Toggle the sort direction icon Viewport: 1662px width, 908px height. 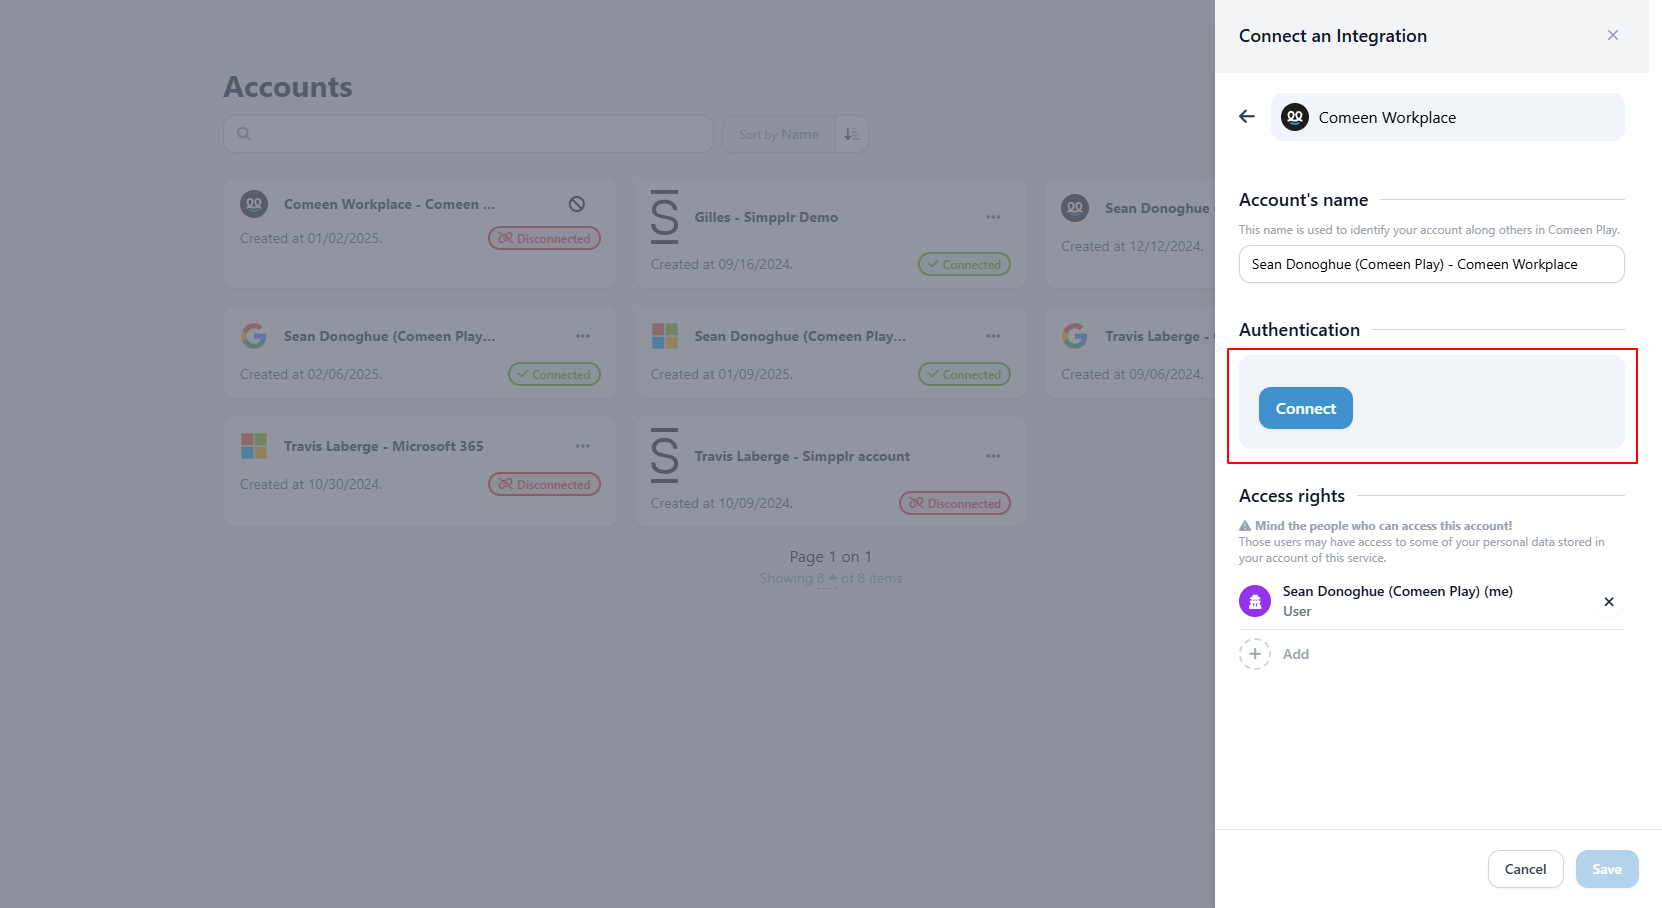851,134
